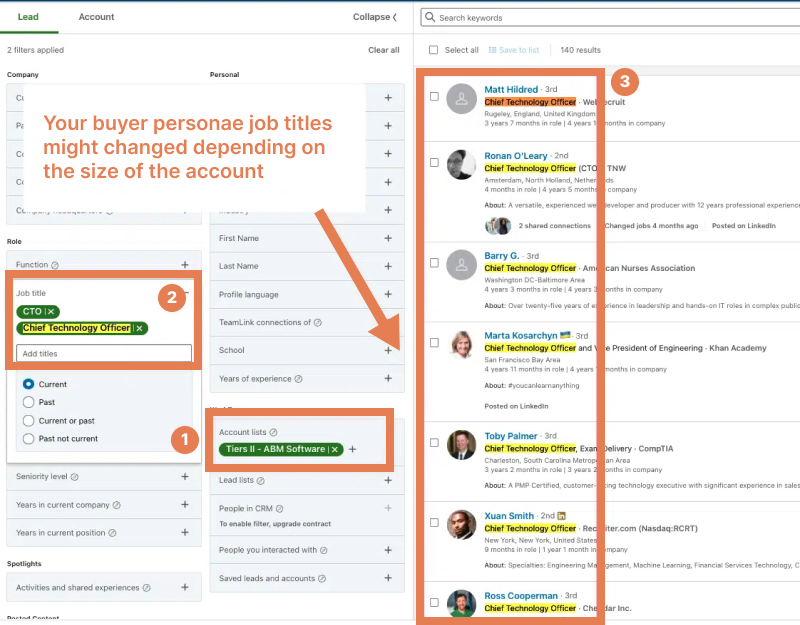Remove Tiers II - ABM Software chip
The width and height of the screenshot is (800, 625).
point(335,449)
